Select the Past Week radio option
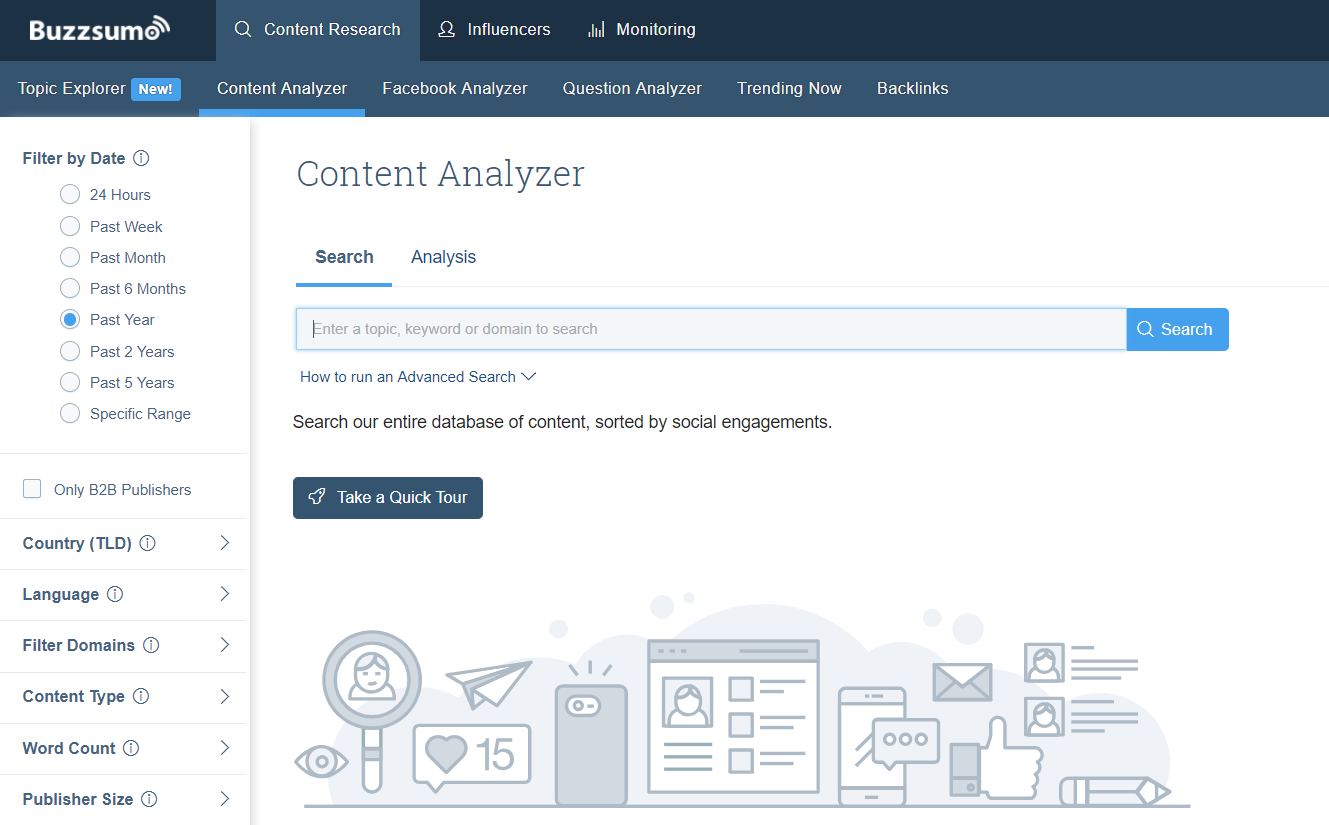Viewport: 1329px width, 825px height. pos(70,226)
